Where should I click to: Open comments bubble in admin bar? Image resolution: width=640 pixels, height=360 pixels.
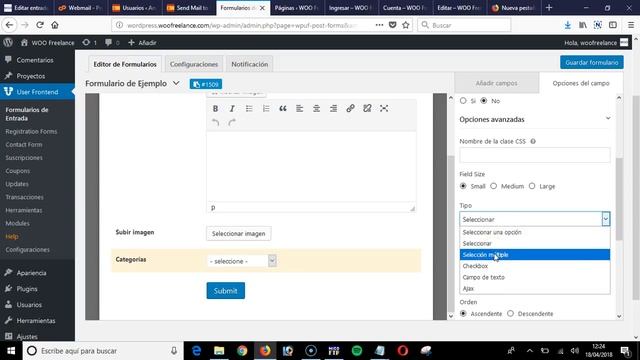112,42
